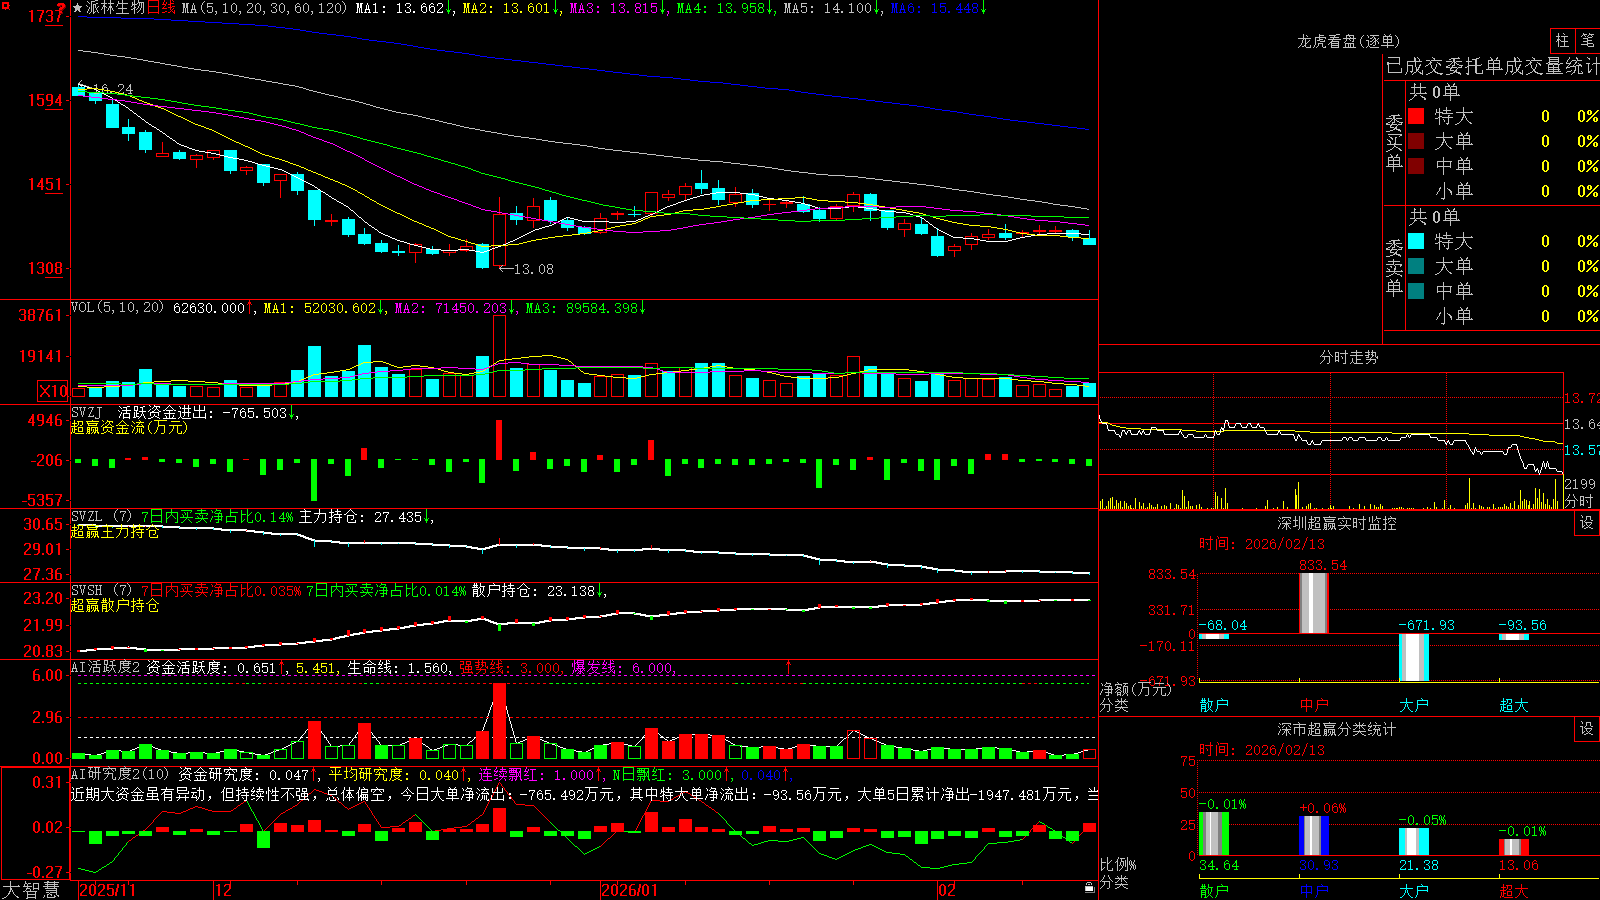Click the 超赢散户持仓 label
The width and height of the screenshot is (1600, 900).
(115, 606)
